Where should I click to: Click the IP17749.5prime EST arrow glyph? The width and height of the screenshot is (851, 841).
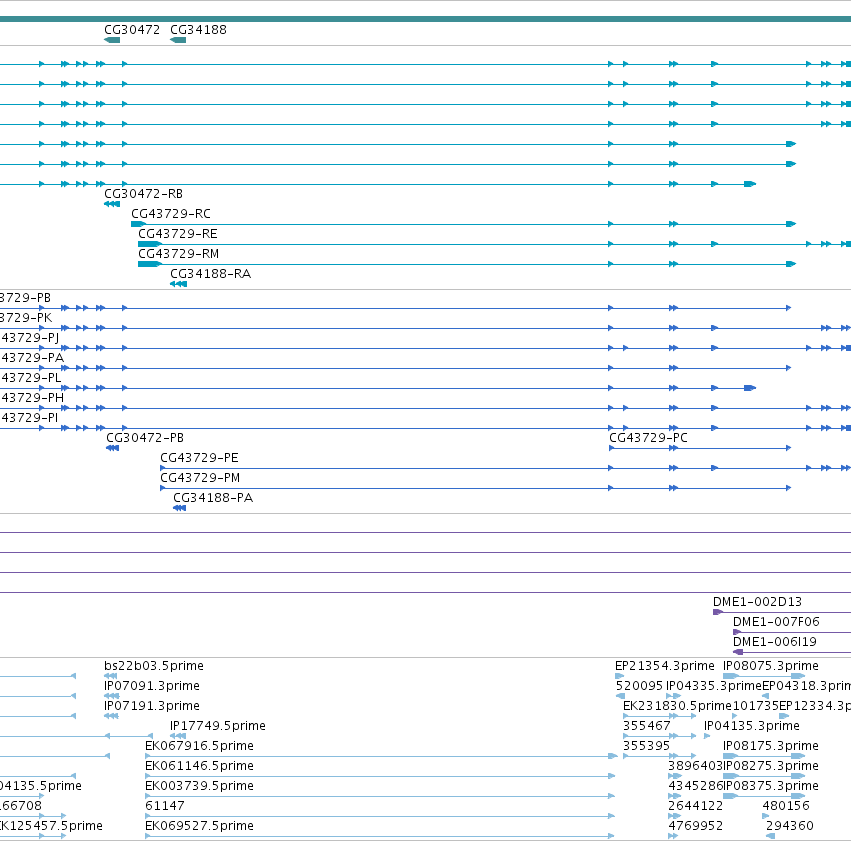178,736
